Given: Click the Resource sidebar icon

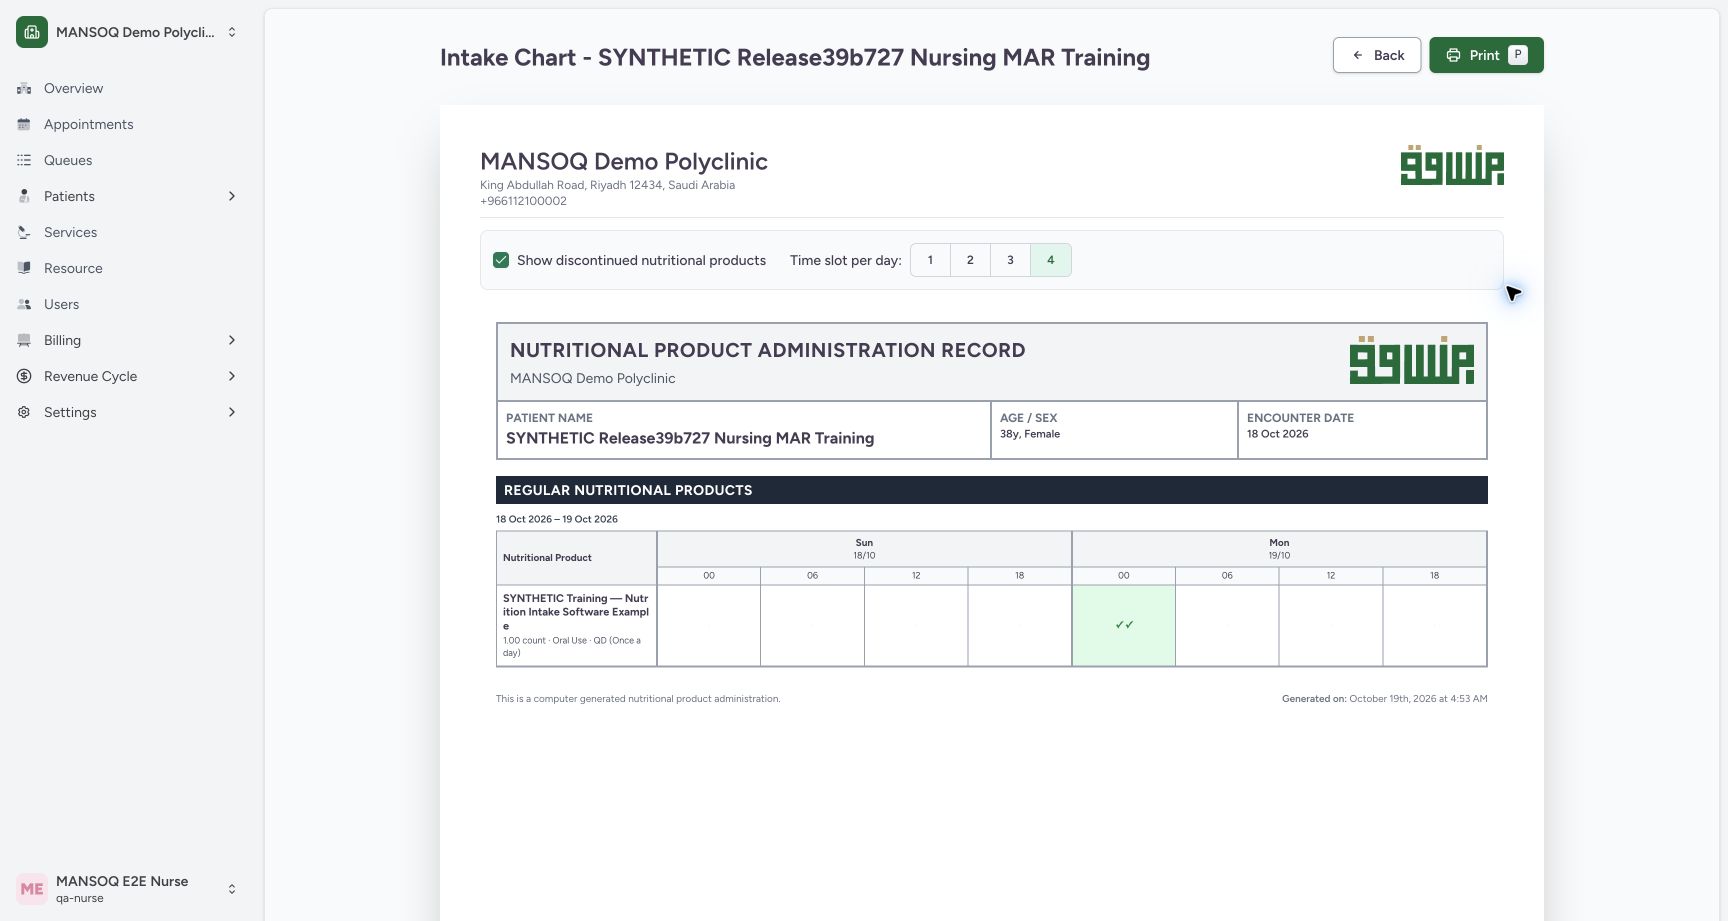Looking at the screenshot, I should pos(24,268).
